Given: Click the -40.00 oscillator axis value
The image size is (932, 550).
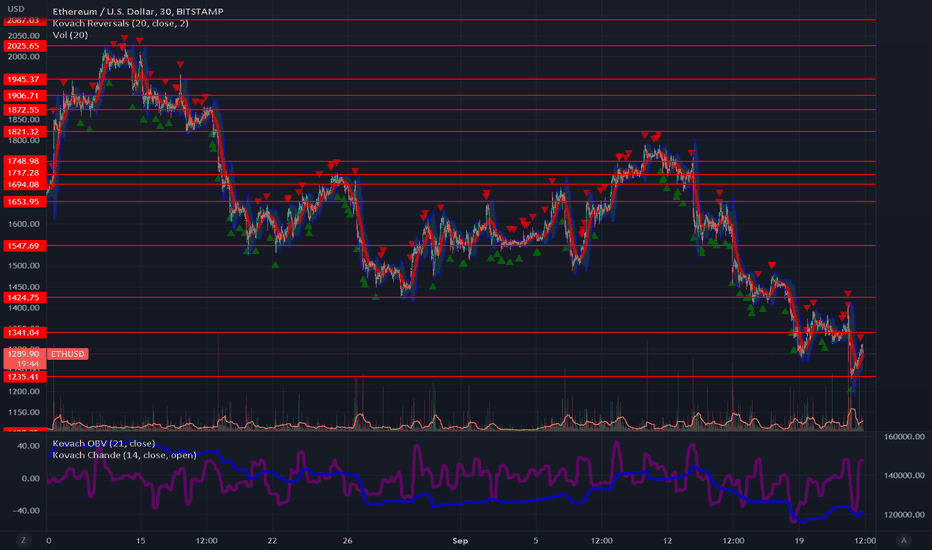Looking at the screenshot, I should [x=27, y=511].
